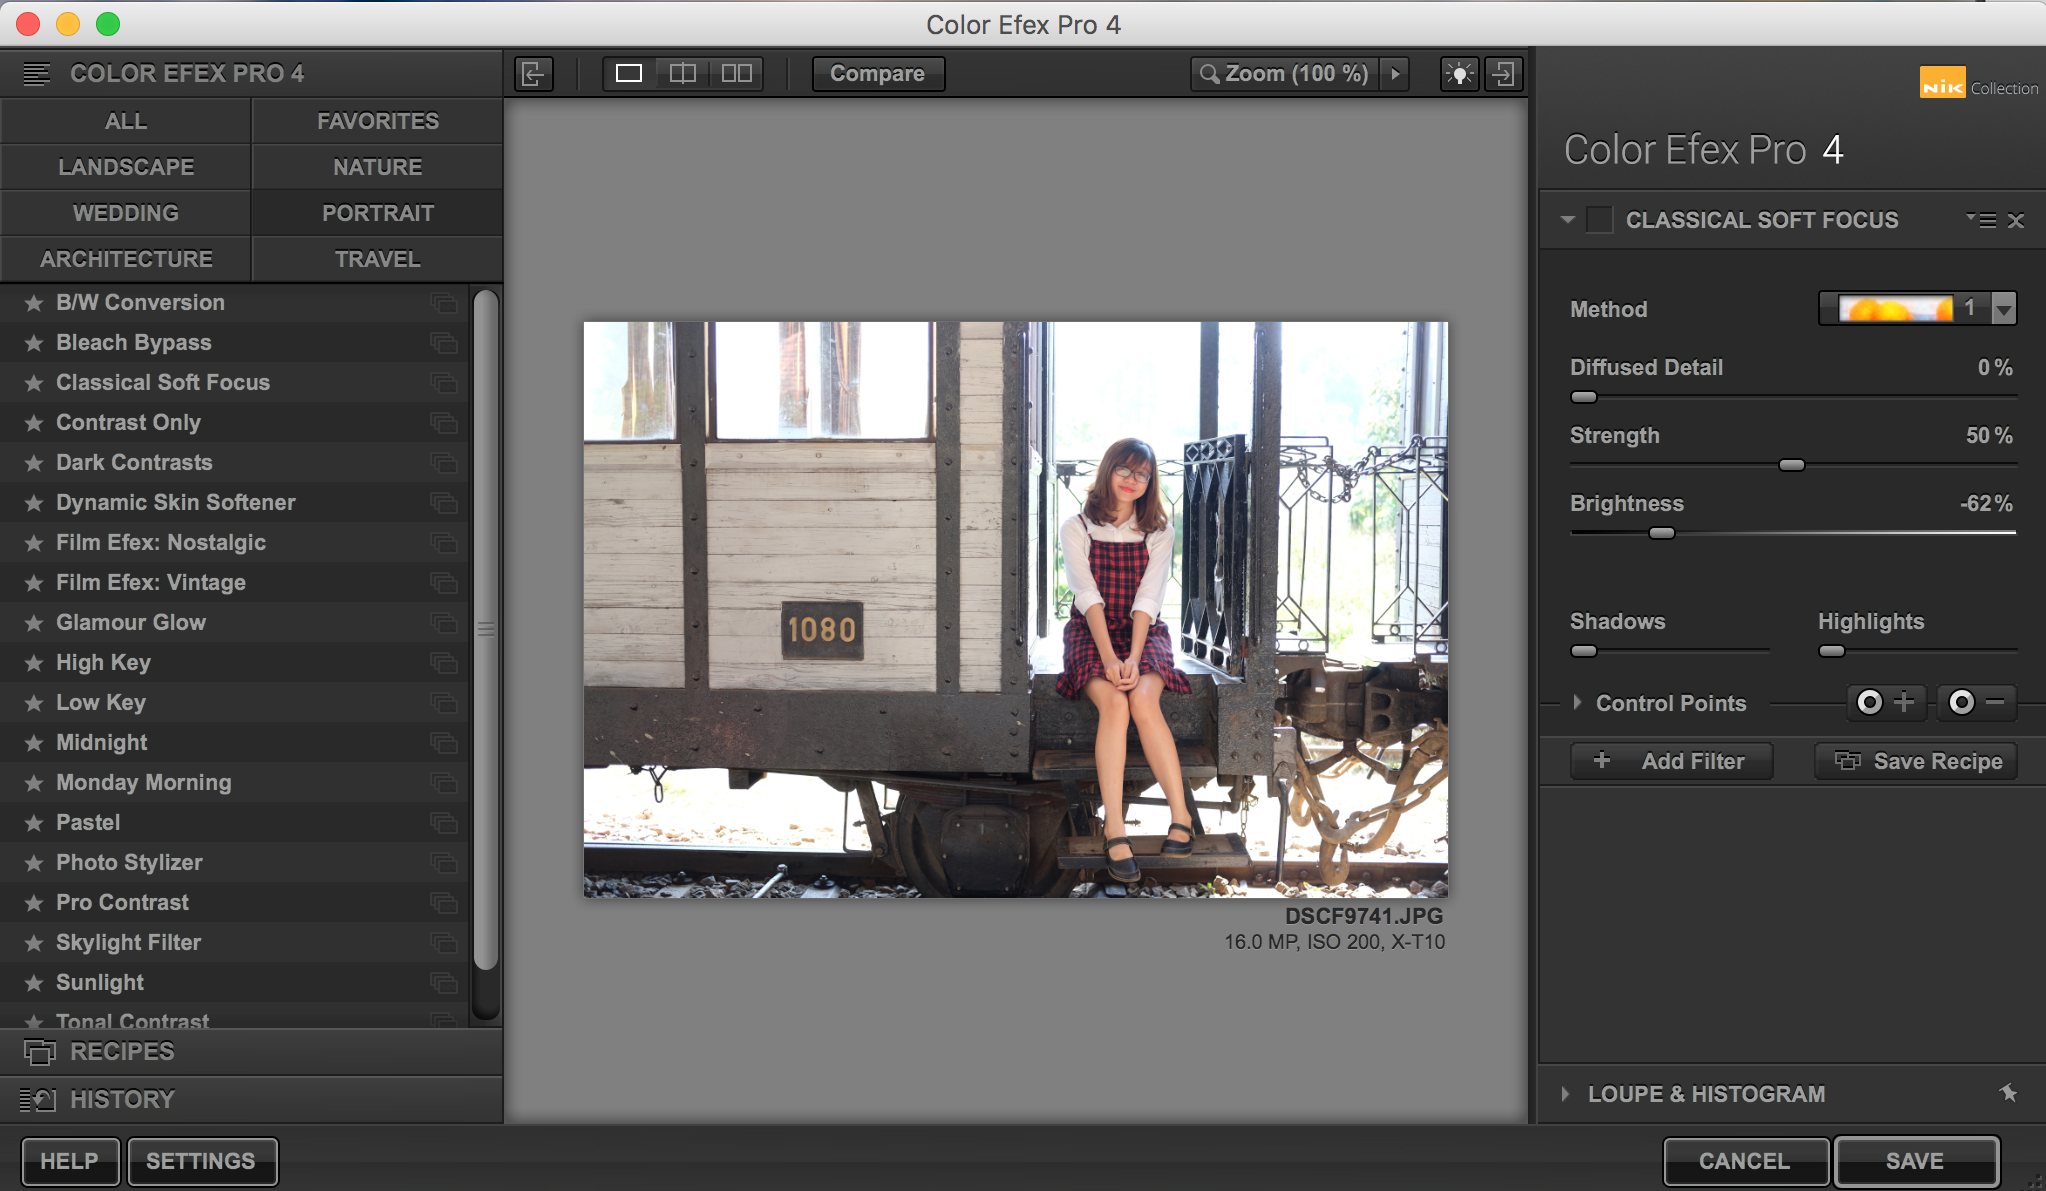Click the hide left panel icon
The image size is (2046, 1191).
pyautogui.click(x=533, y=74)
